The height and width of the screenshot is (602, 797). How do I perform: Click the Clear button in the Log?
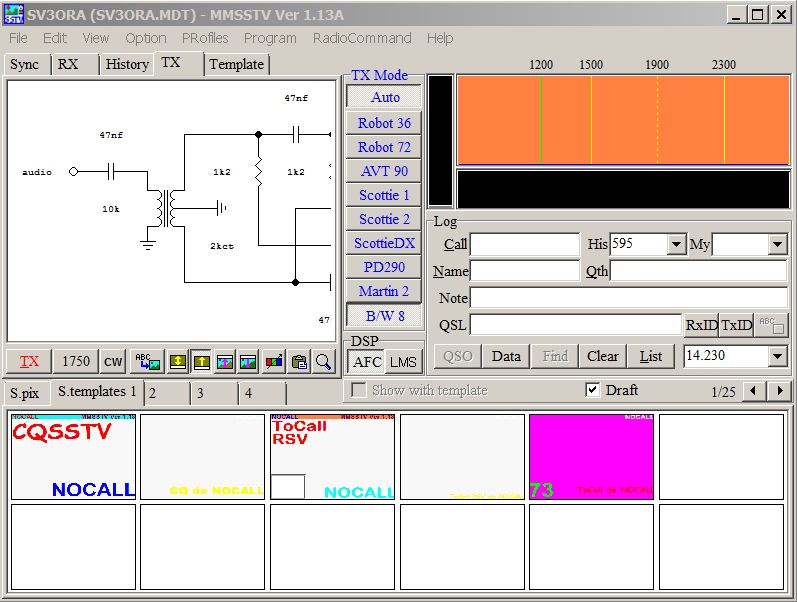602,356
